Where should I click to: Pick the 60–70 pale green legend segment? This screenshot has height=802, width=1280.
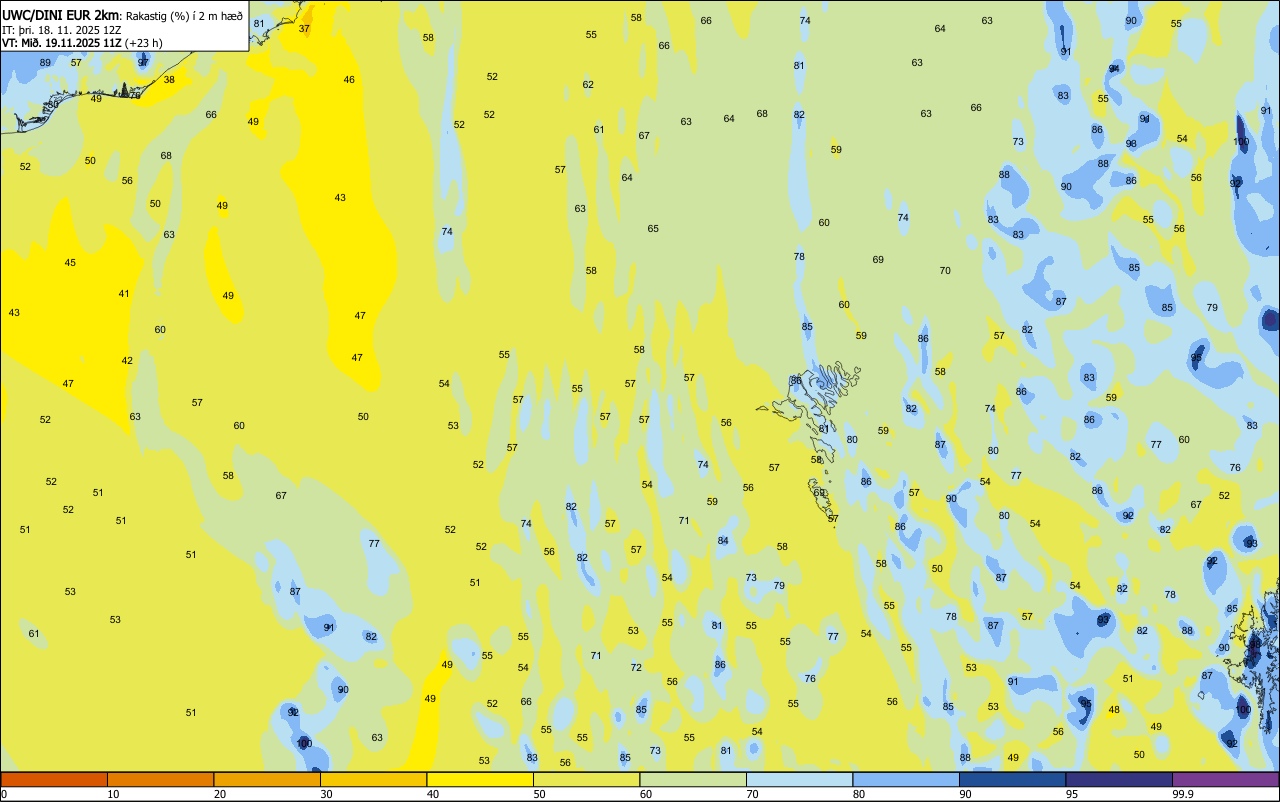point(693,779)
